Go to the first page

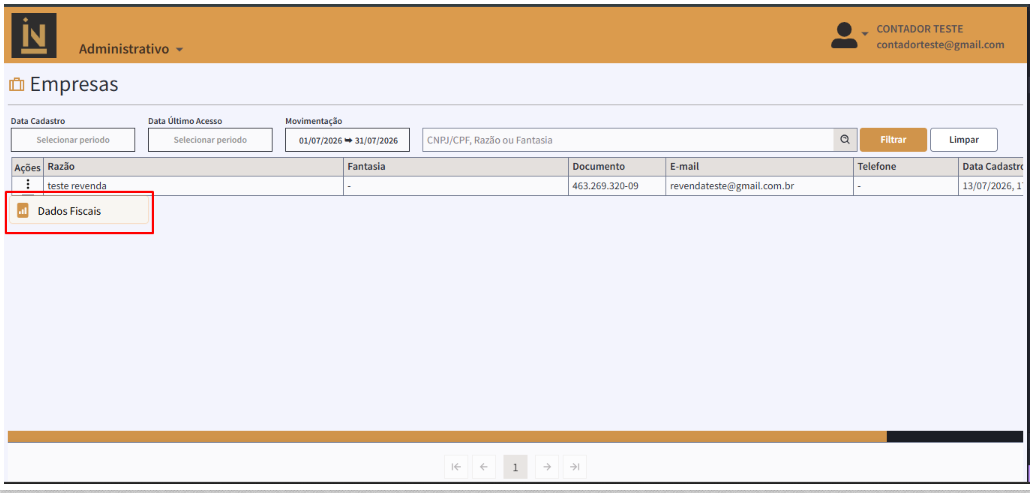click(x=456, y=467)
